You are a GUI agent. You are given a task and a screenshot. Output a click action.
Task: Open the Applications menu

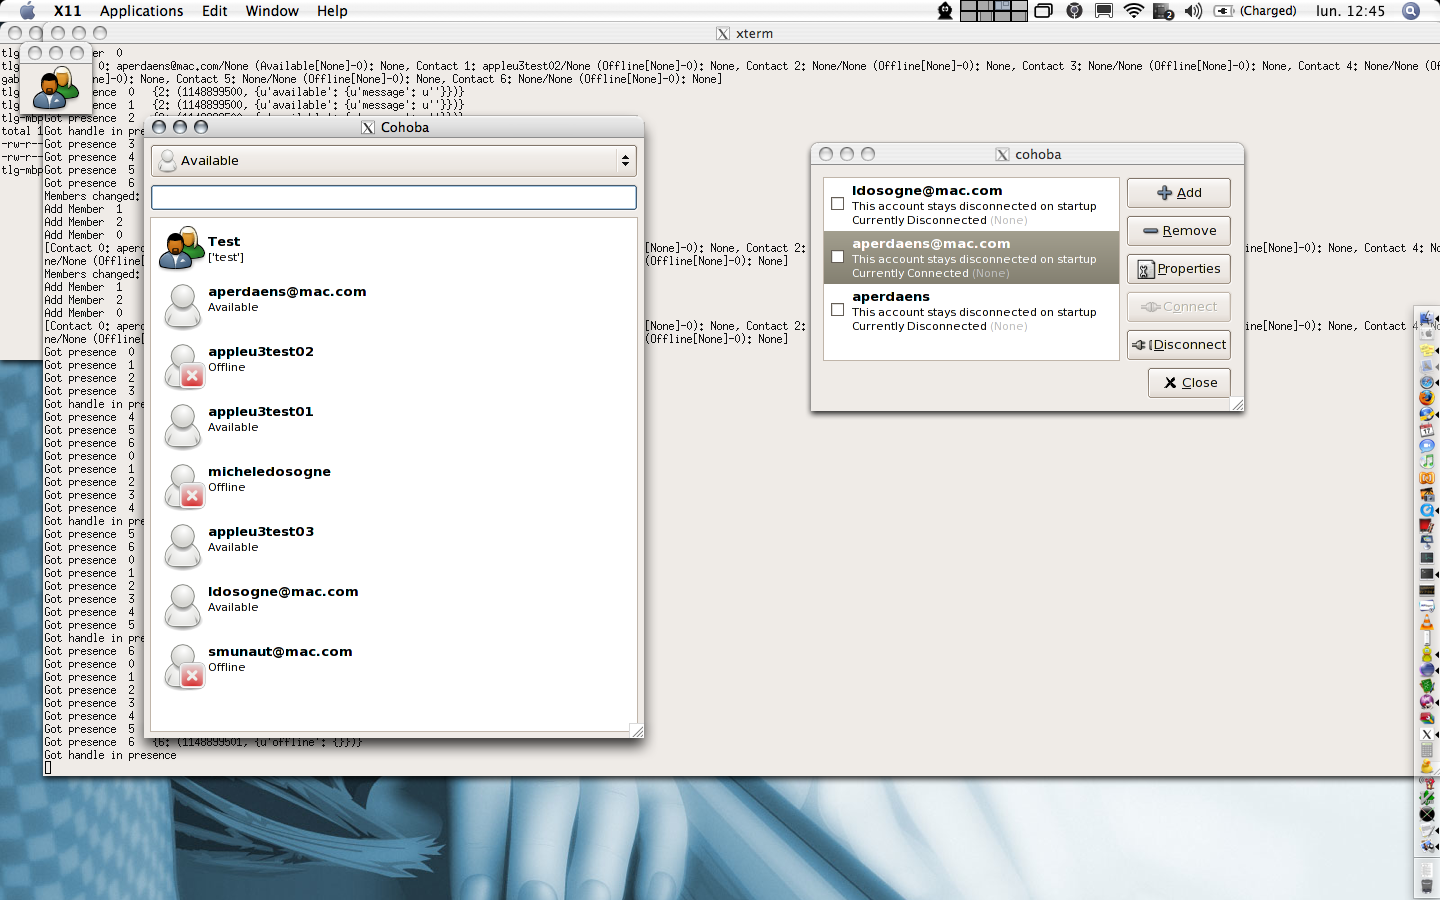click(x=141, y=11)
